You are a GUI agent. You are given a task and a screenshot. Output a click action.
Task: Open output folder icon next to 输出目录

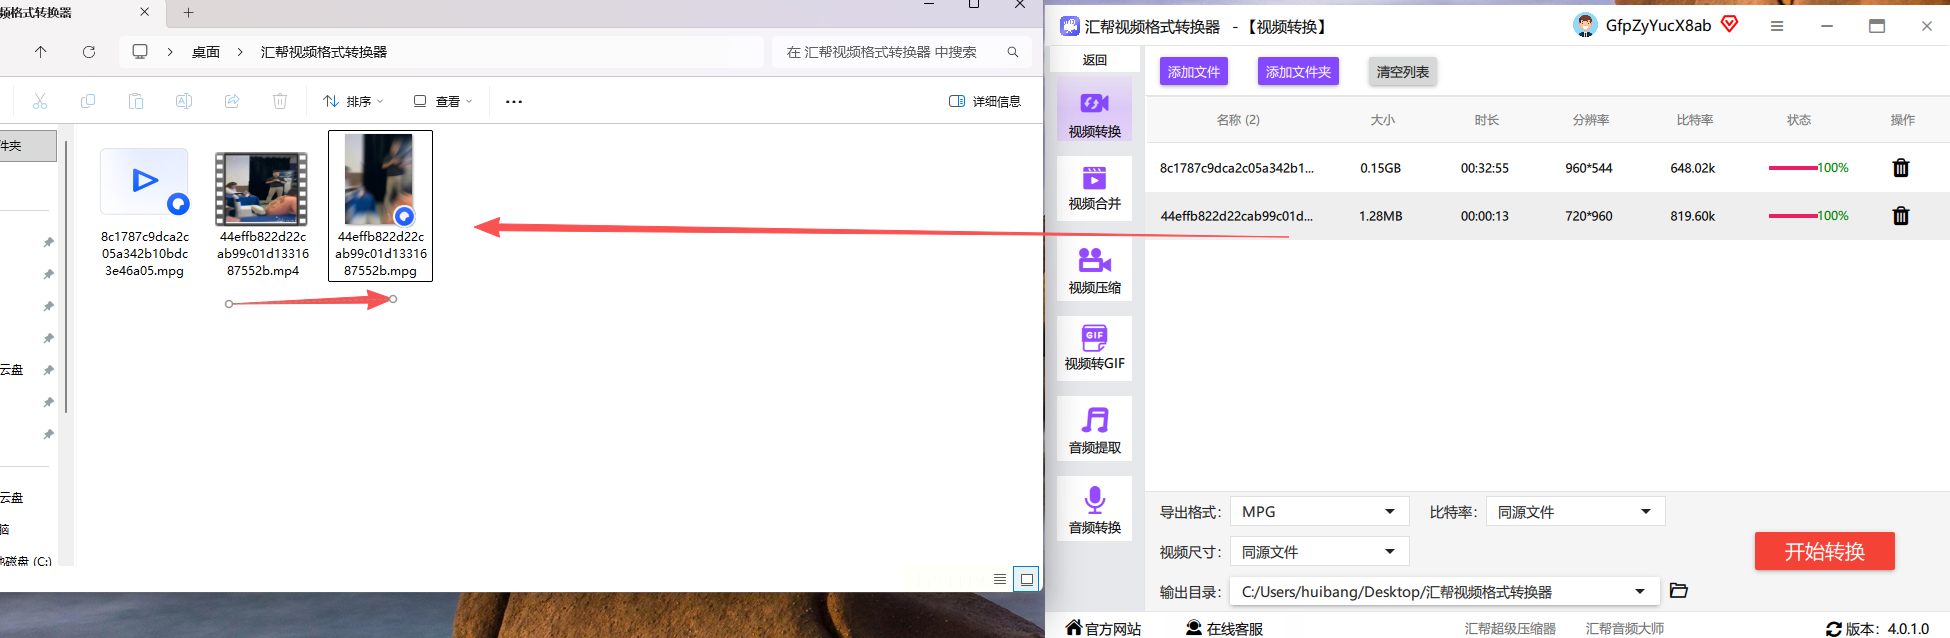[x=1679, y=591]
